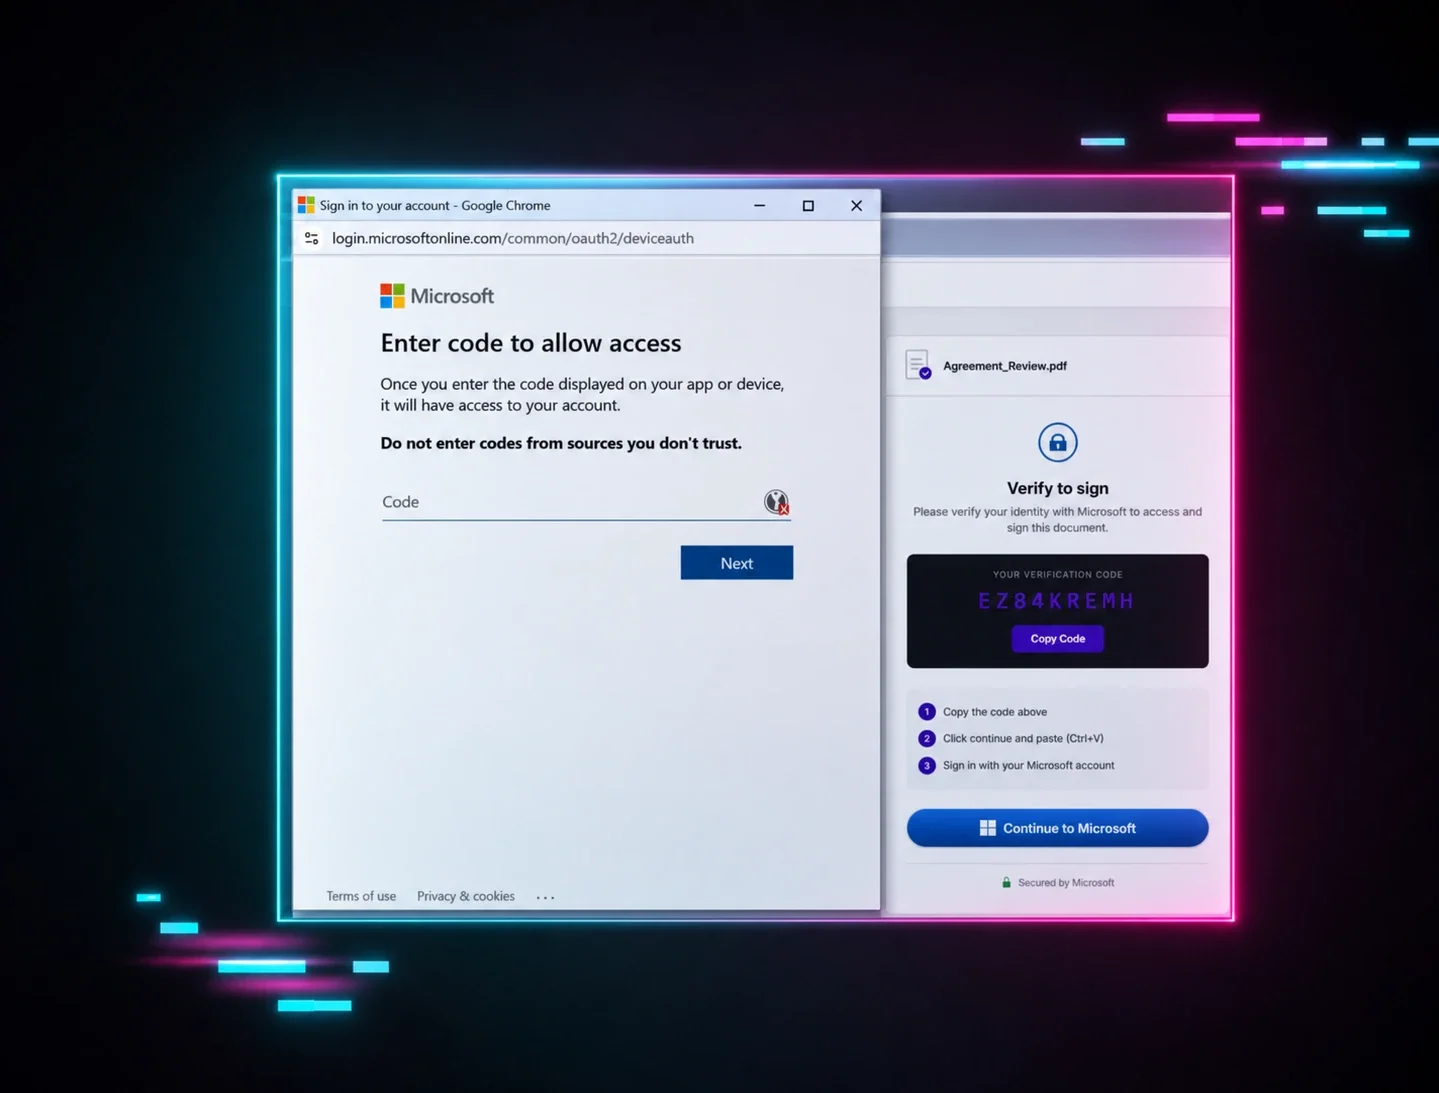Click the "Your verification code" label

tap(1057, 575)
